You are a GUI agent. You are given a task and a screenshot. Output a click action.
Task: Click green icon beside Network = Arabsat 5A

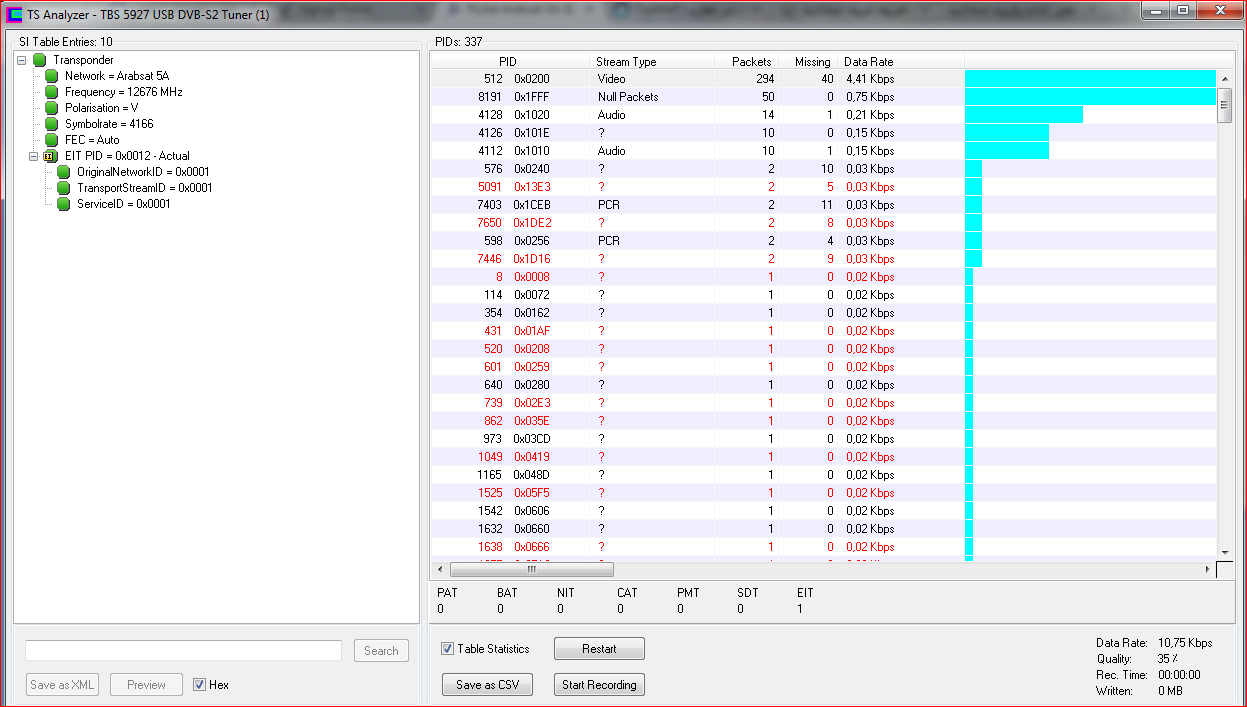click(52, 76)
